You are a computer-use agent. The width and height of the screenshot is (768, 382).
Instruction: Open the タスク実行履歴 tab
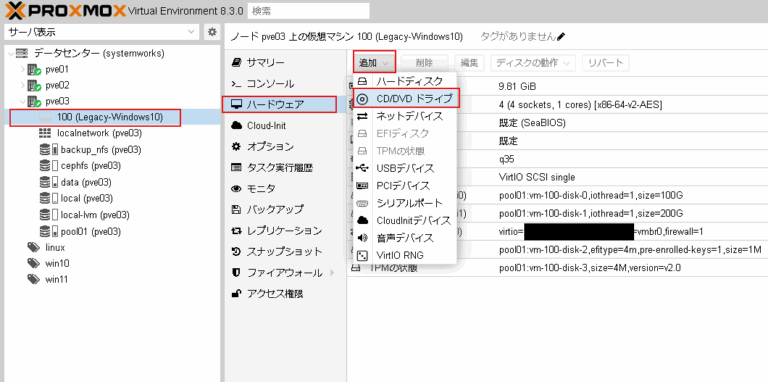(286, 167)
